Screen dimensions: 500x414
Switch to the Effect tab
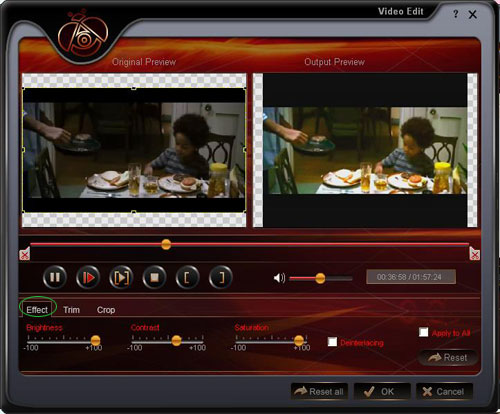pyautogui.click(x=37, y=310)
